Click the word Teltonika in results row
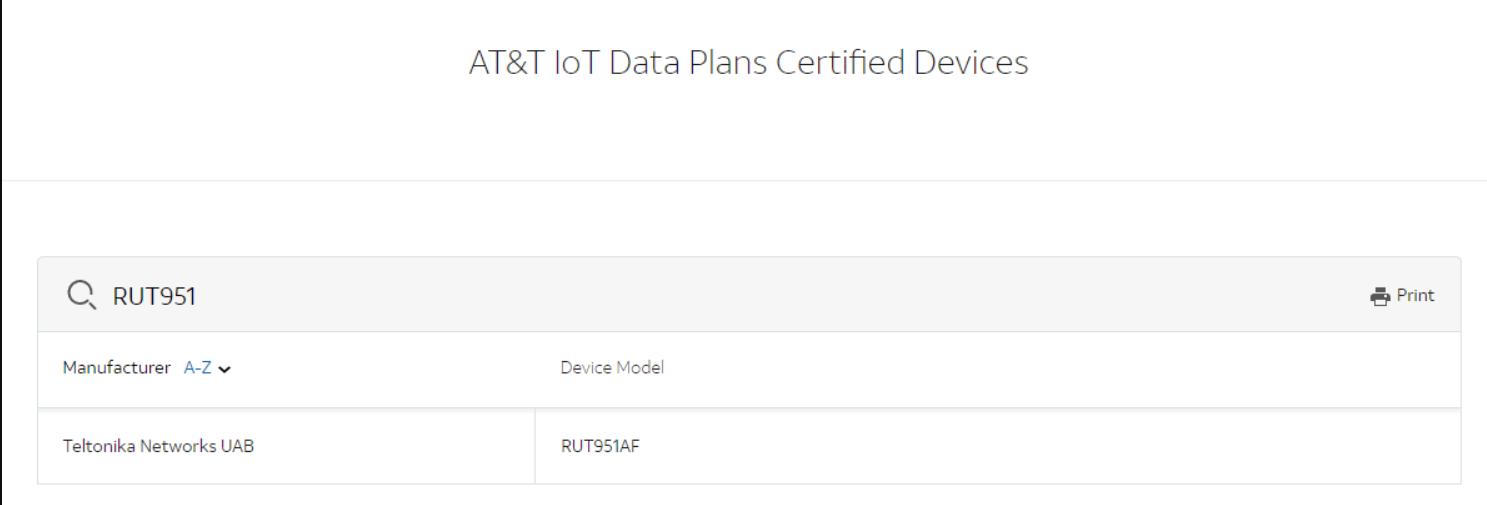The width and height of the screenshot is (1487, 505). pos(99,446)
